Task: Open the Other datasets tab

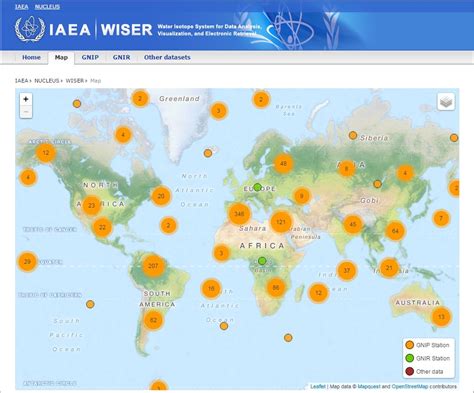Action: (x=167, y=57)
